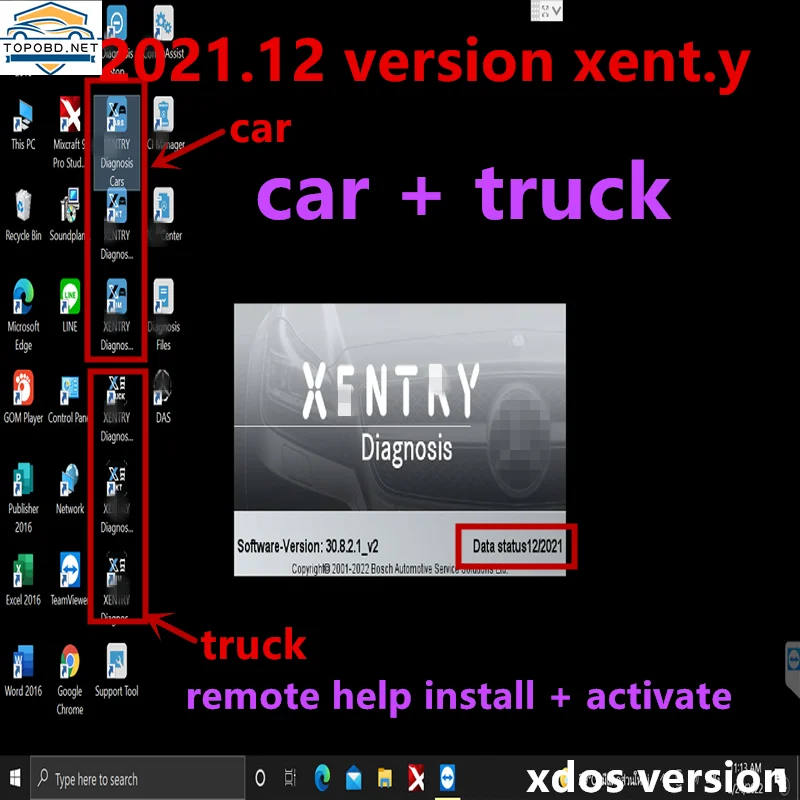Click the 'Type here to search' box
Viewport: 800px width, 800px height.
point(138,779)
